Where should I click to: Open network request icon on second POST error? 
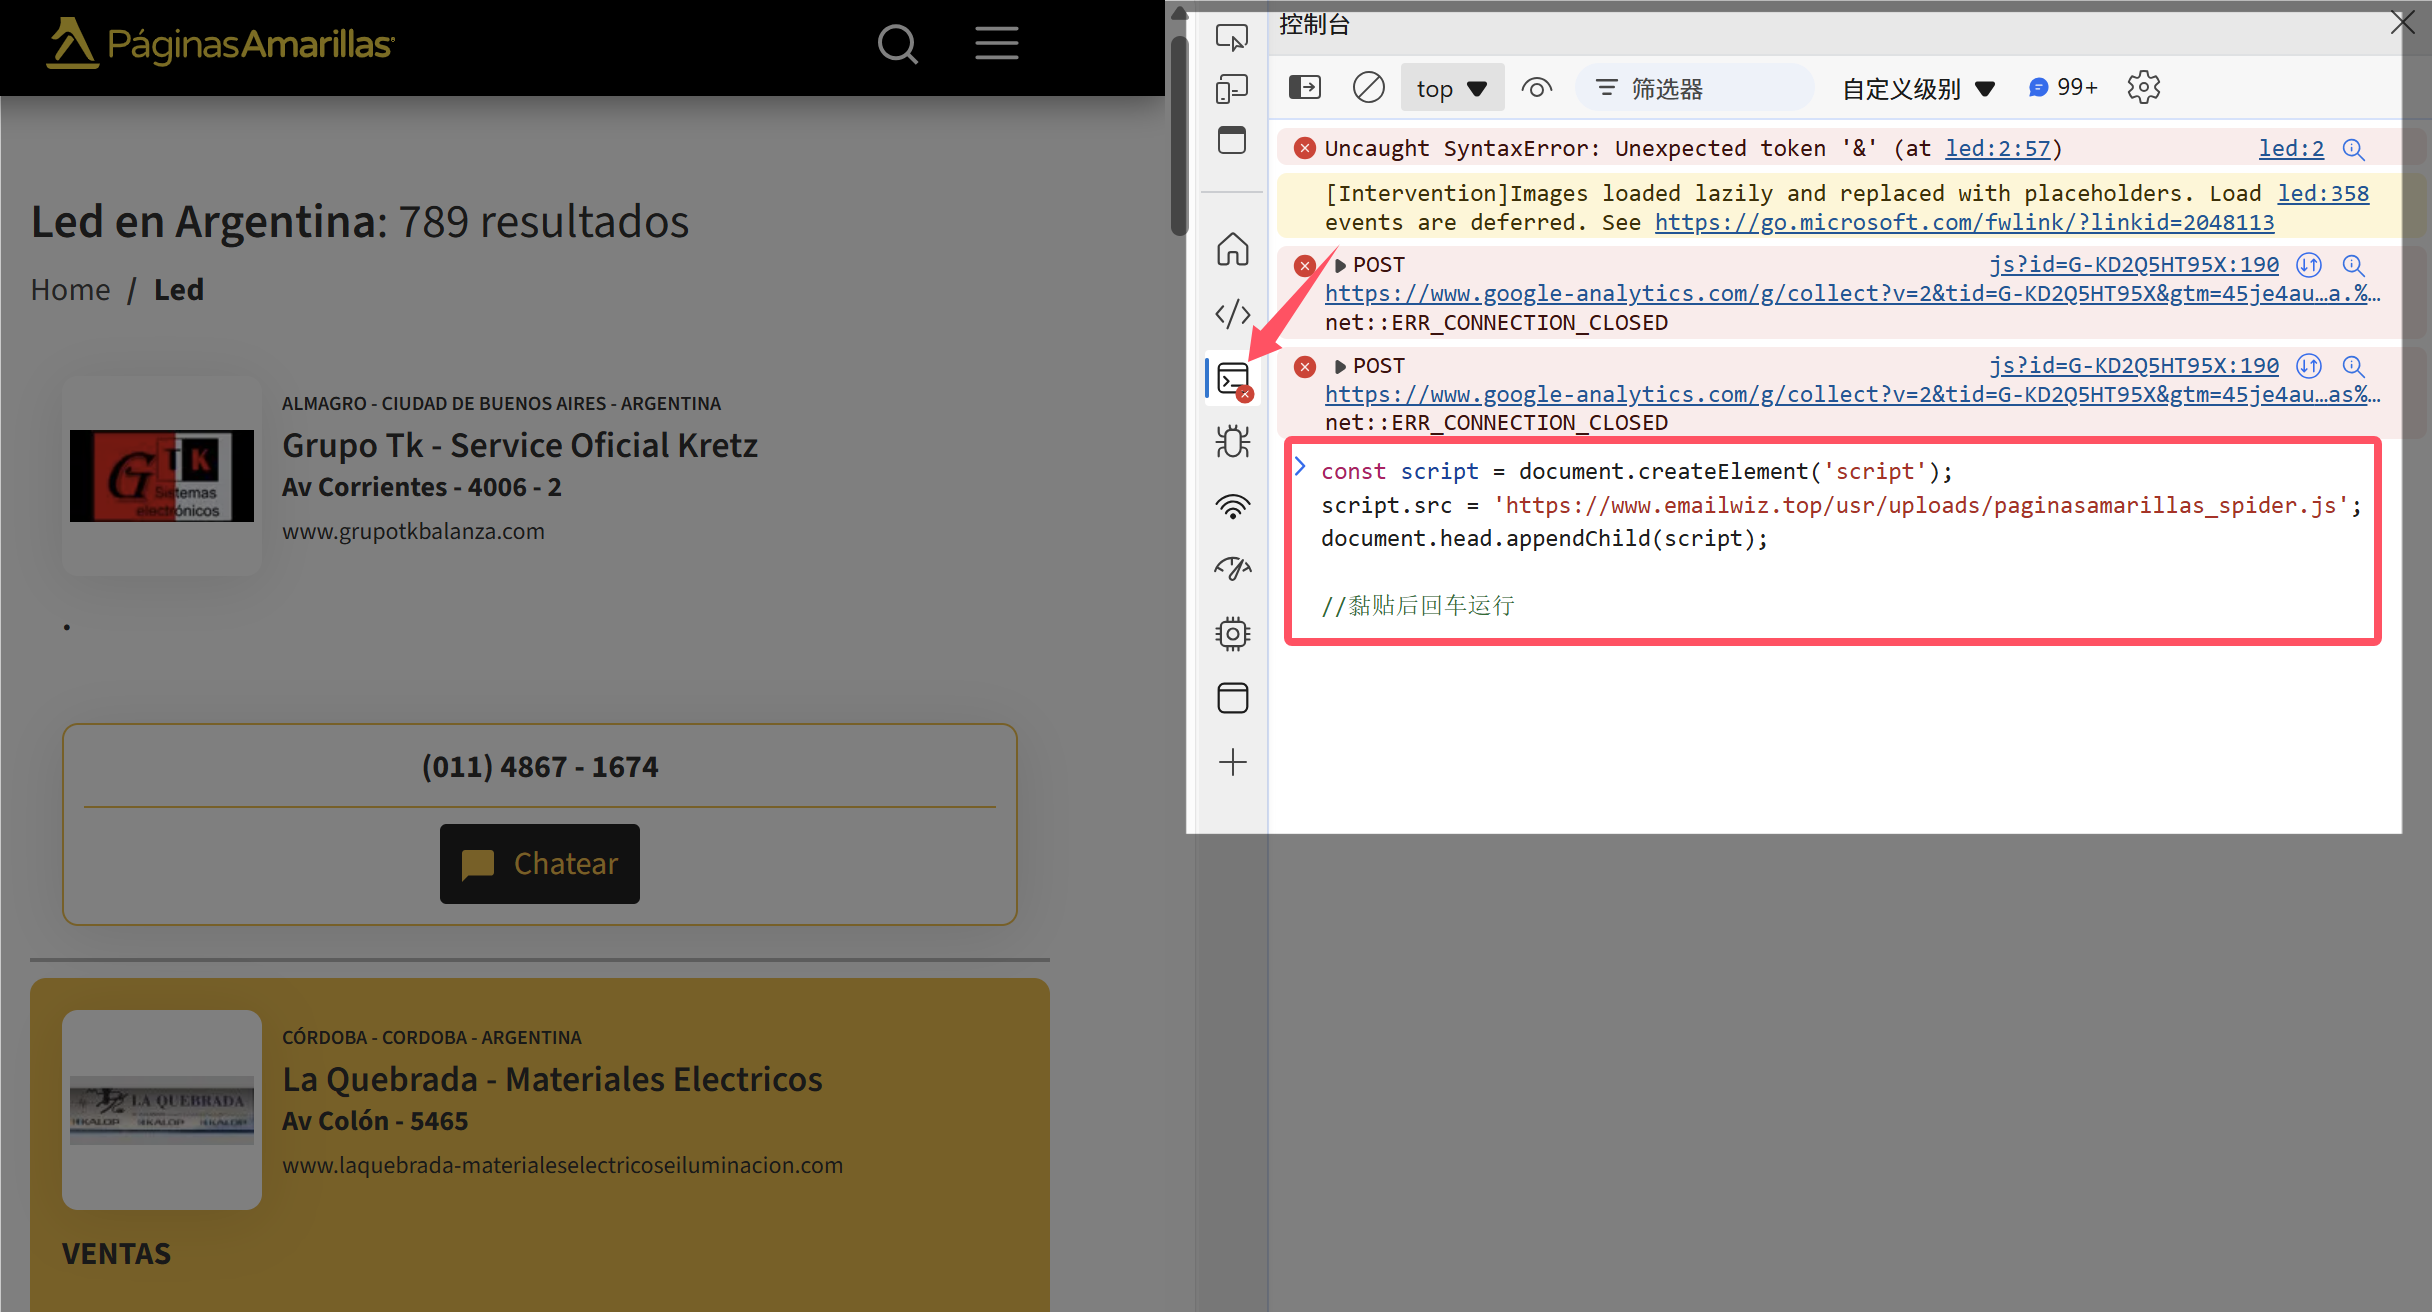2309,366
